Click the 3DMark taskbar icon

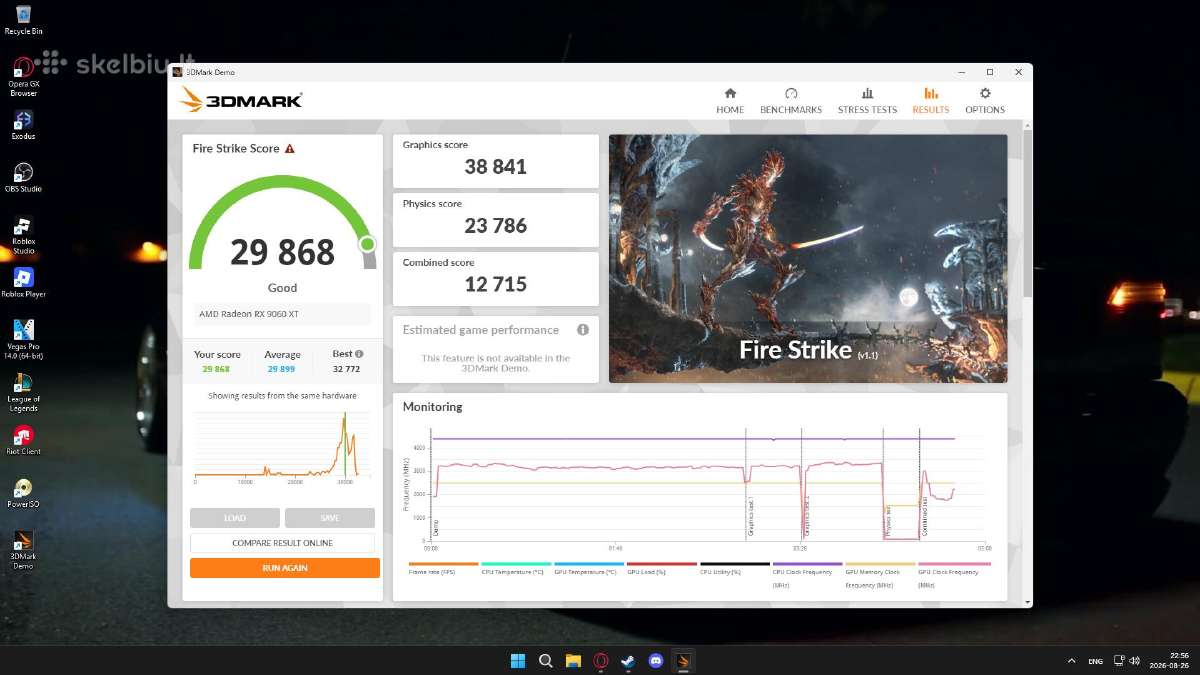coord(683,661)
